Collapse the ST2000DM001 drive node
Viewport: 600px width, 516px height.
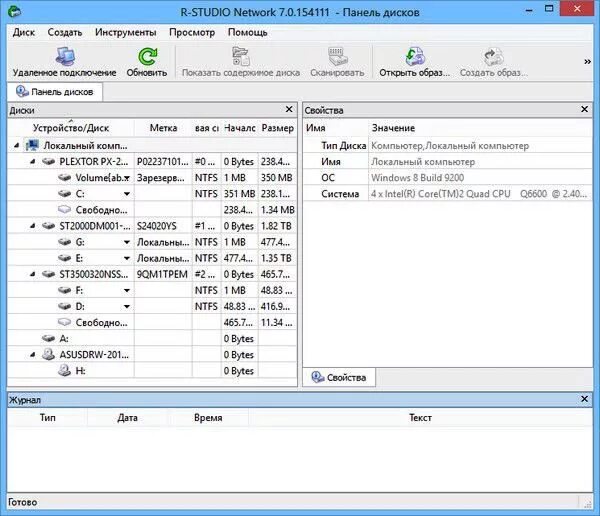[x=33, y=226]
